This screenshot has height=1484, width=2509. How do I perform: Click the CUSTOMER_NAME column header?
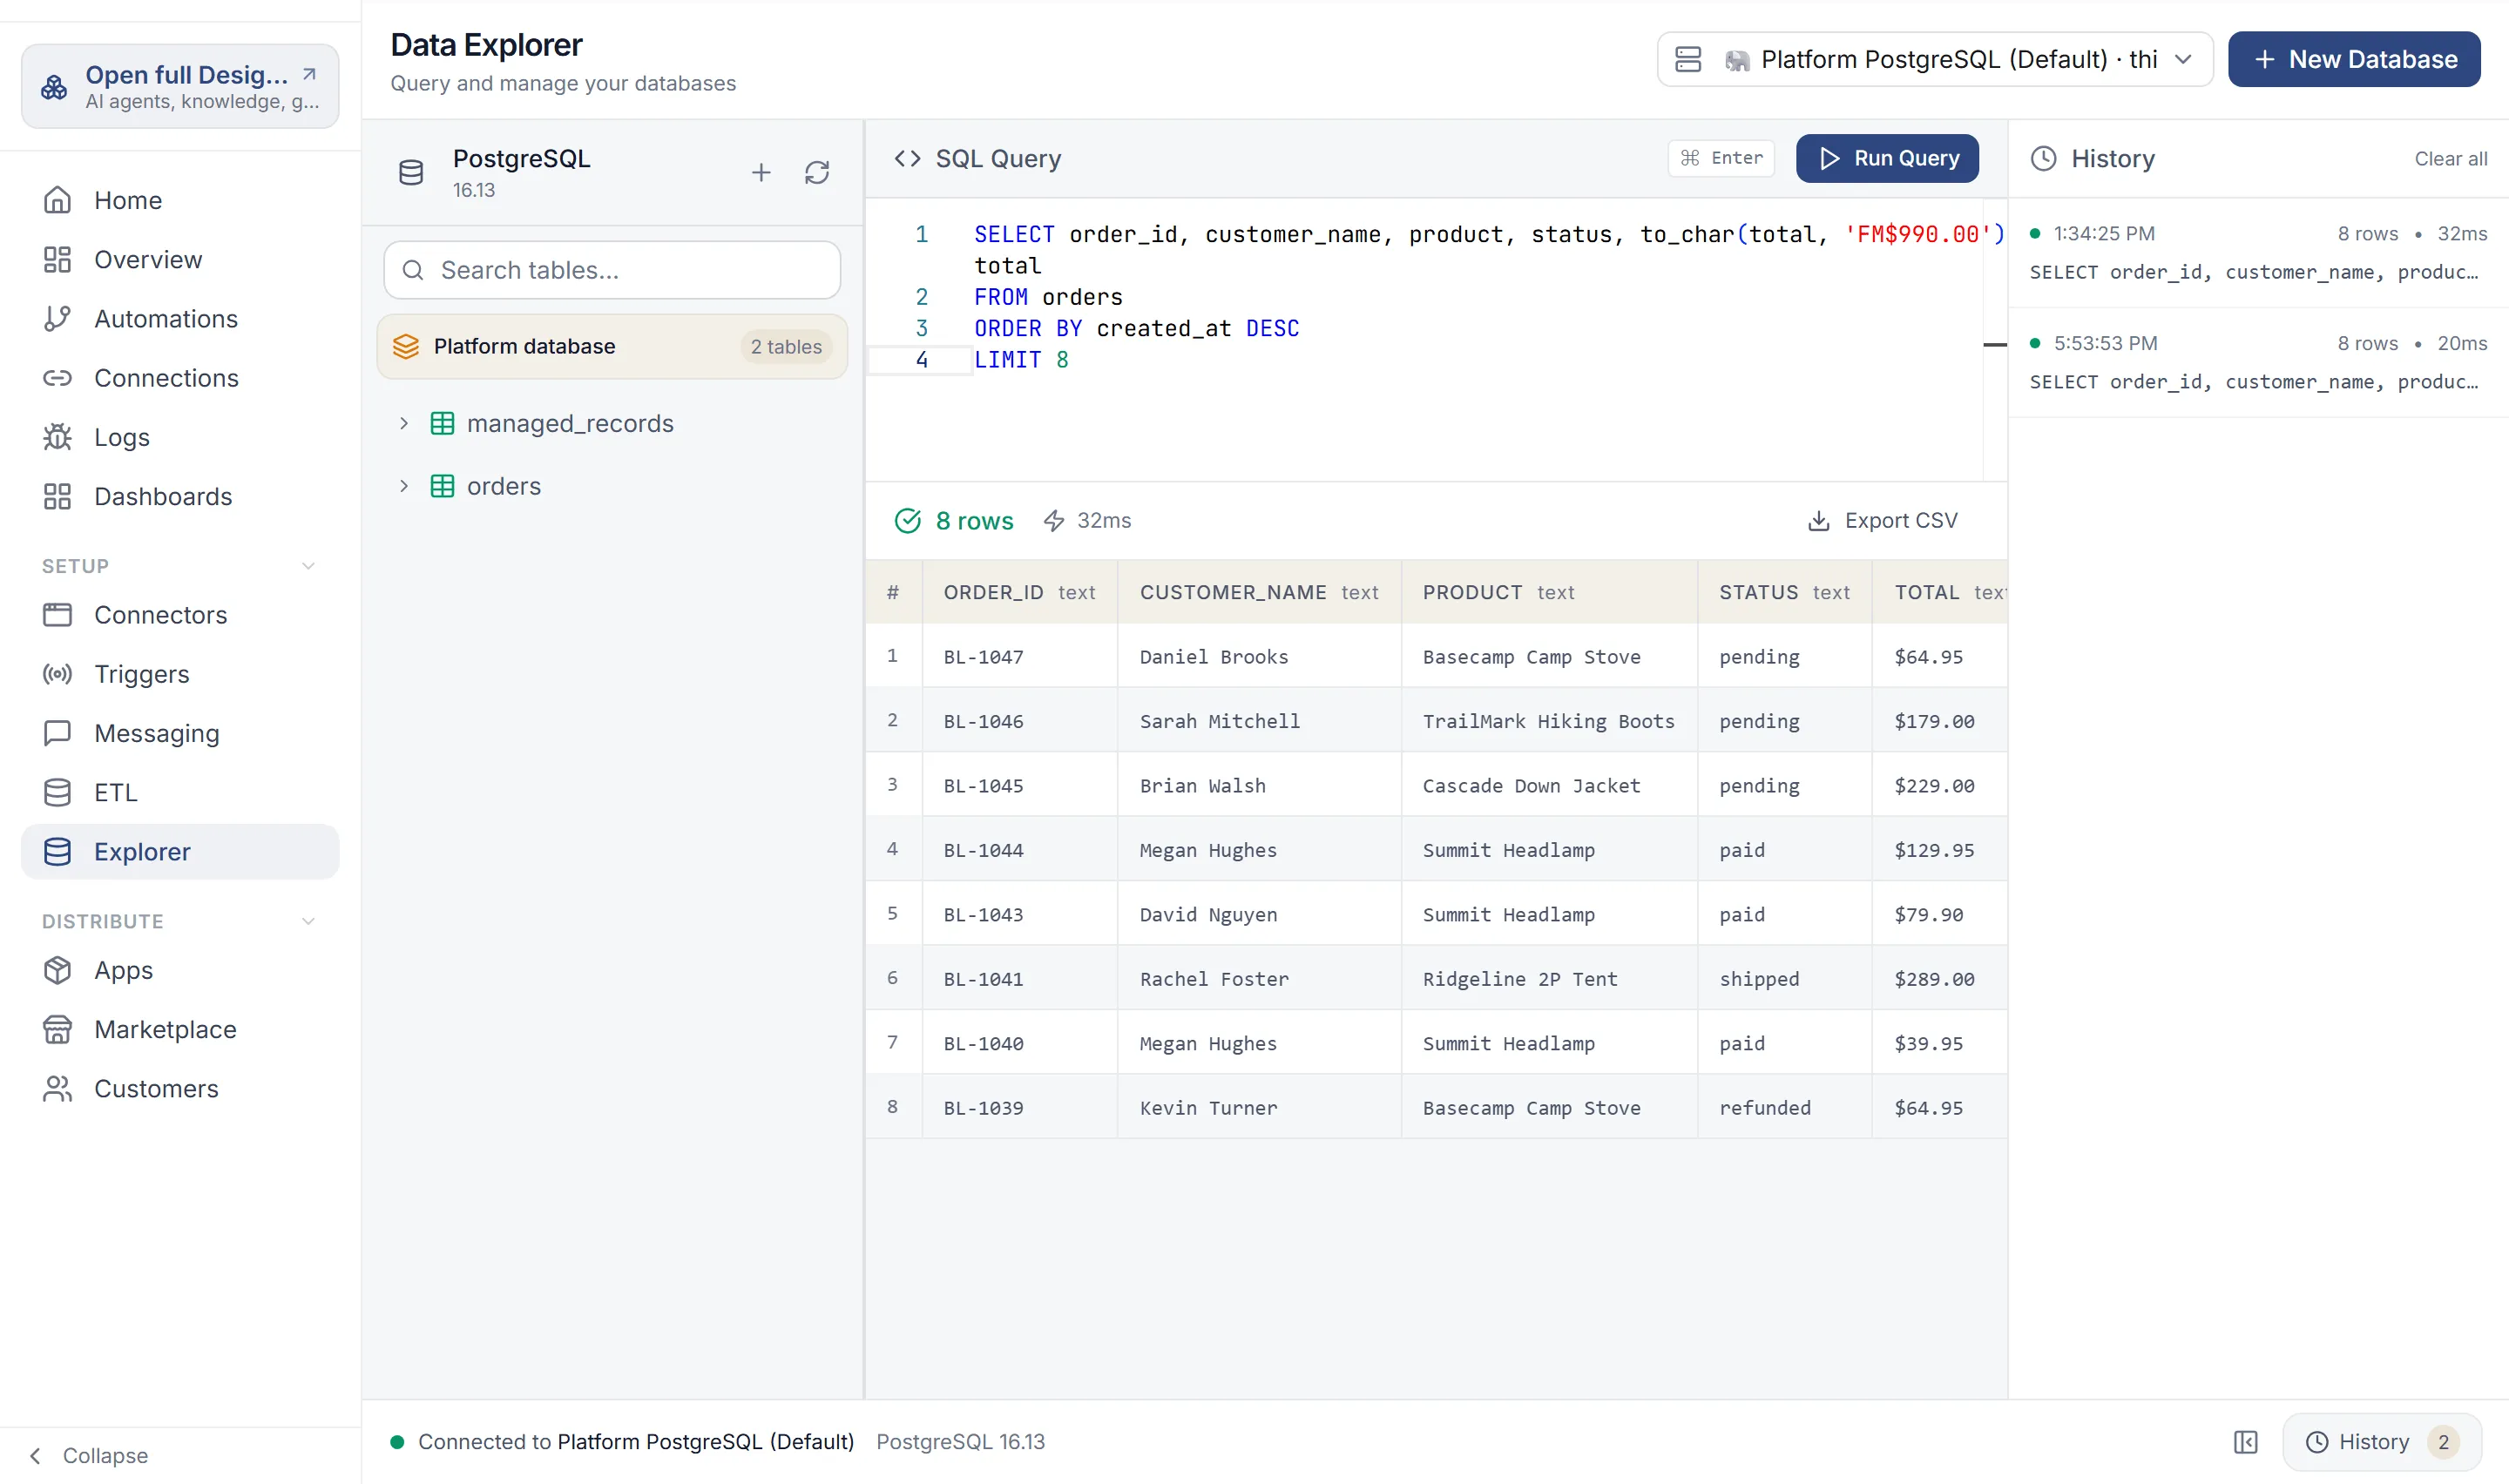[x=1258, y=592]
